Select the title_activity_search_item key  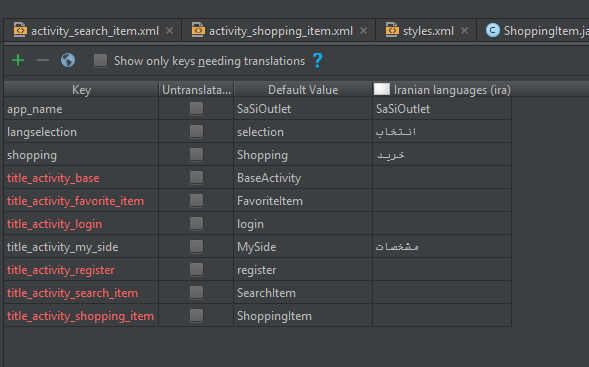pos(81,293)
